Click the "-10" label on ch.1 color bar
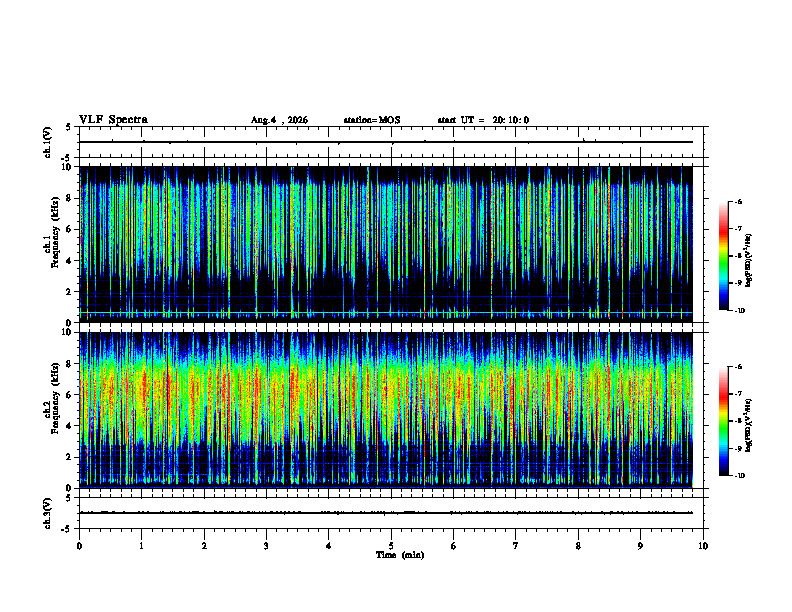 [x=740, y=311]
